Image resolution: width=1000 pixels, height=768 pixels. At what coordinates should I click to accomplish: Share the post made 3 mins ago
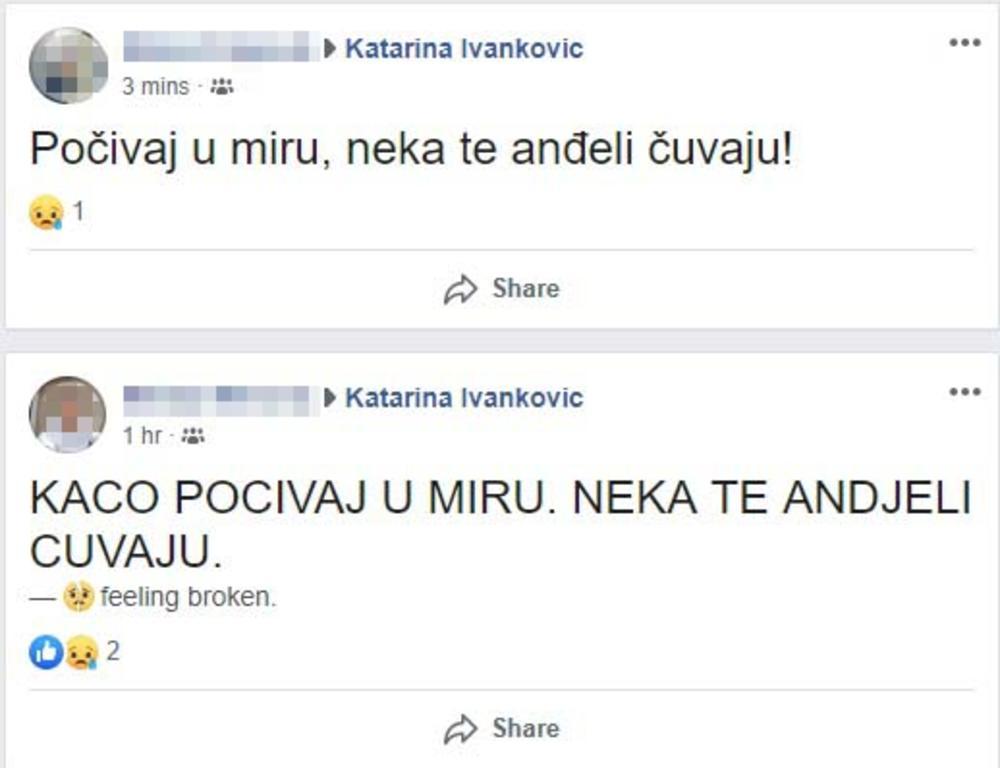click(501, 289)
